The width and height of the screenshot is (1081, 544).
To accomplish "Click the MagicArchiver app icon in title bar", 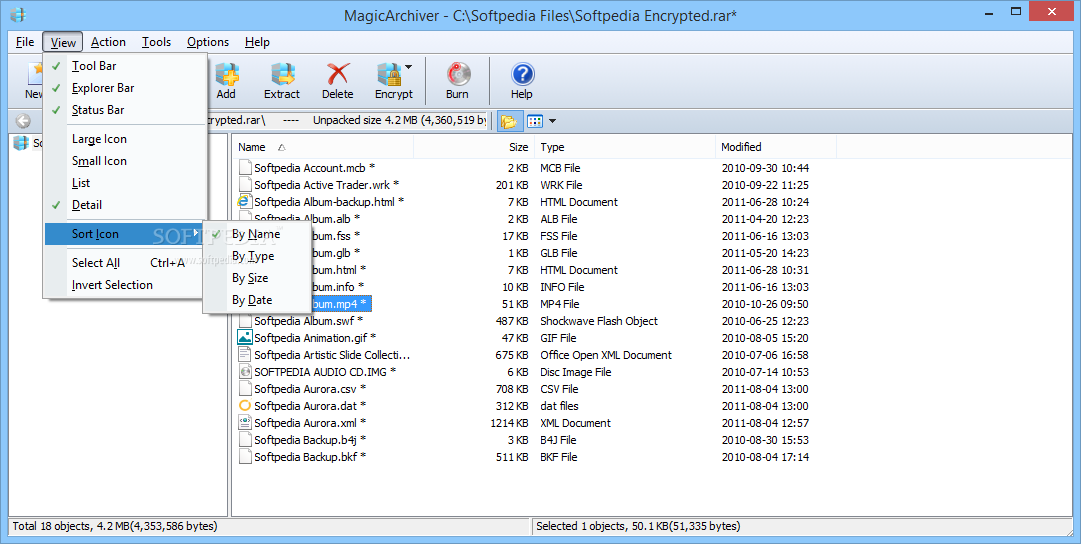I will click(x=19, y=14).
